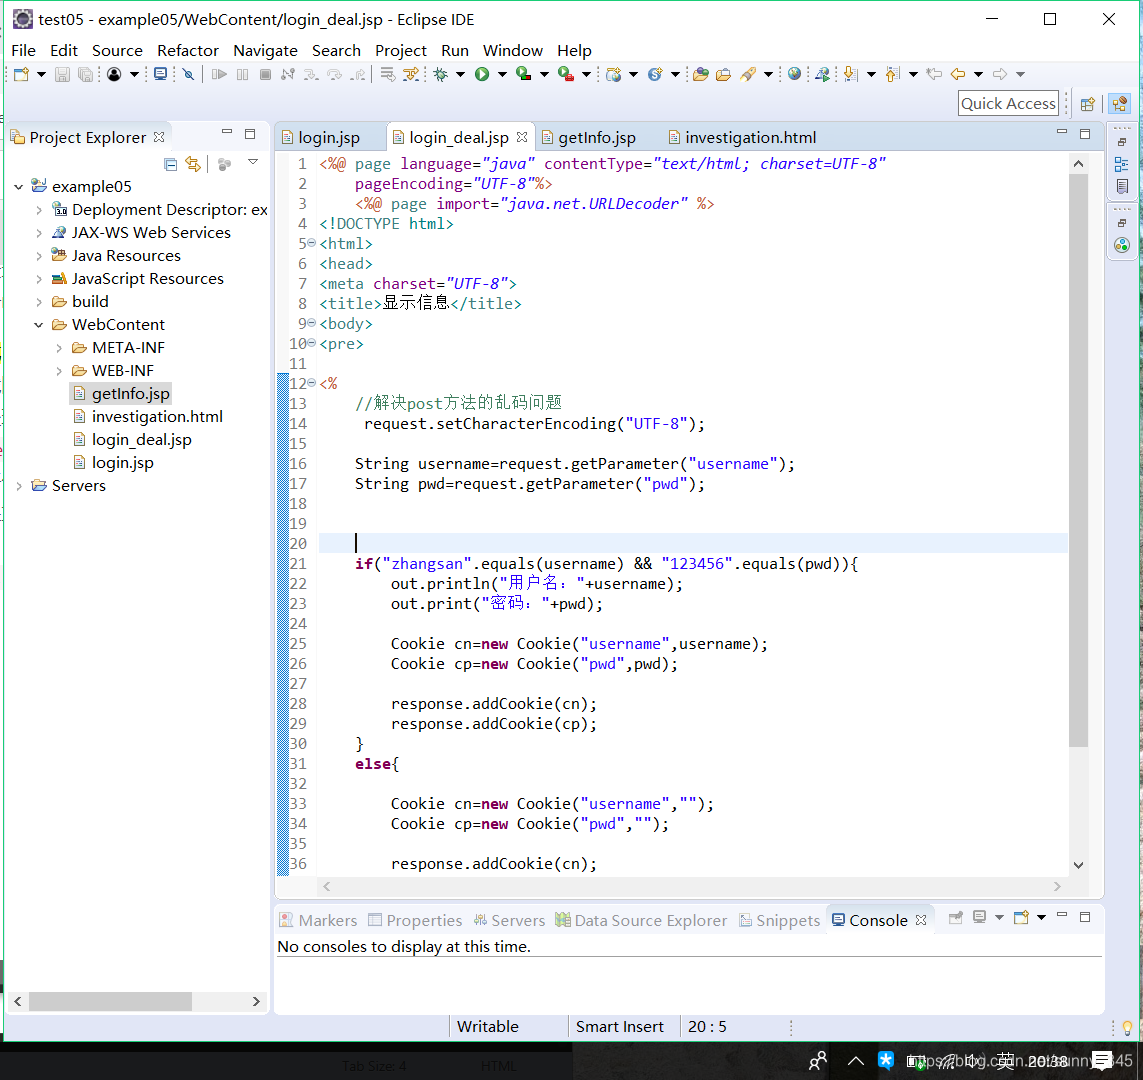Click the Skip All Breakpoints icon

[189, 74]
